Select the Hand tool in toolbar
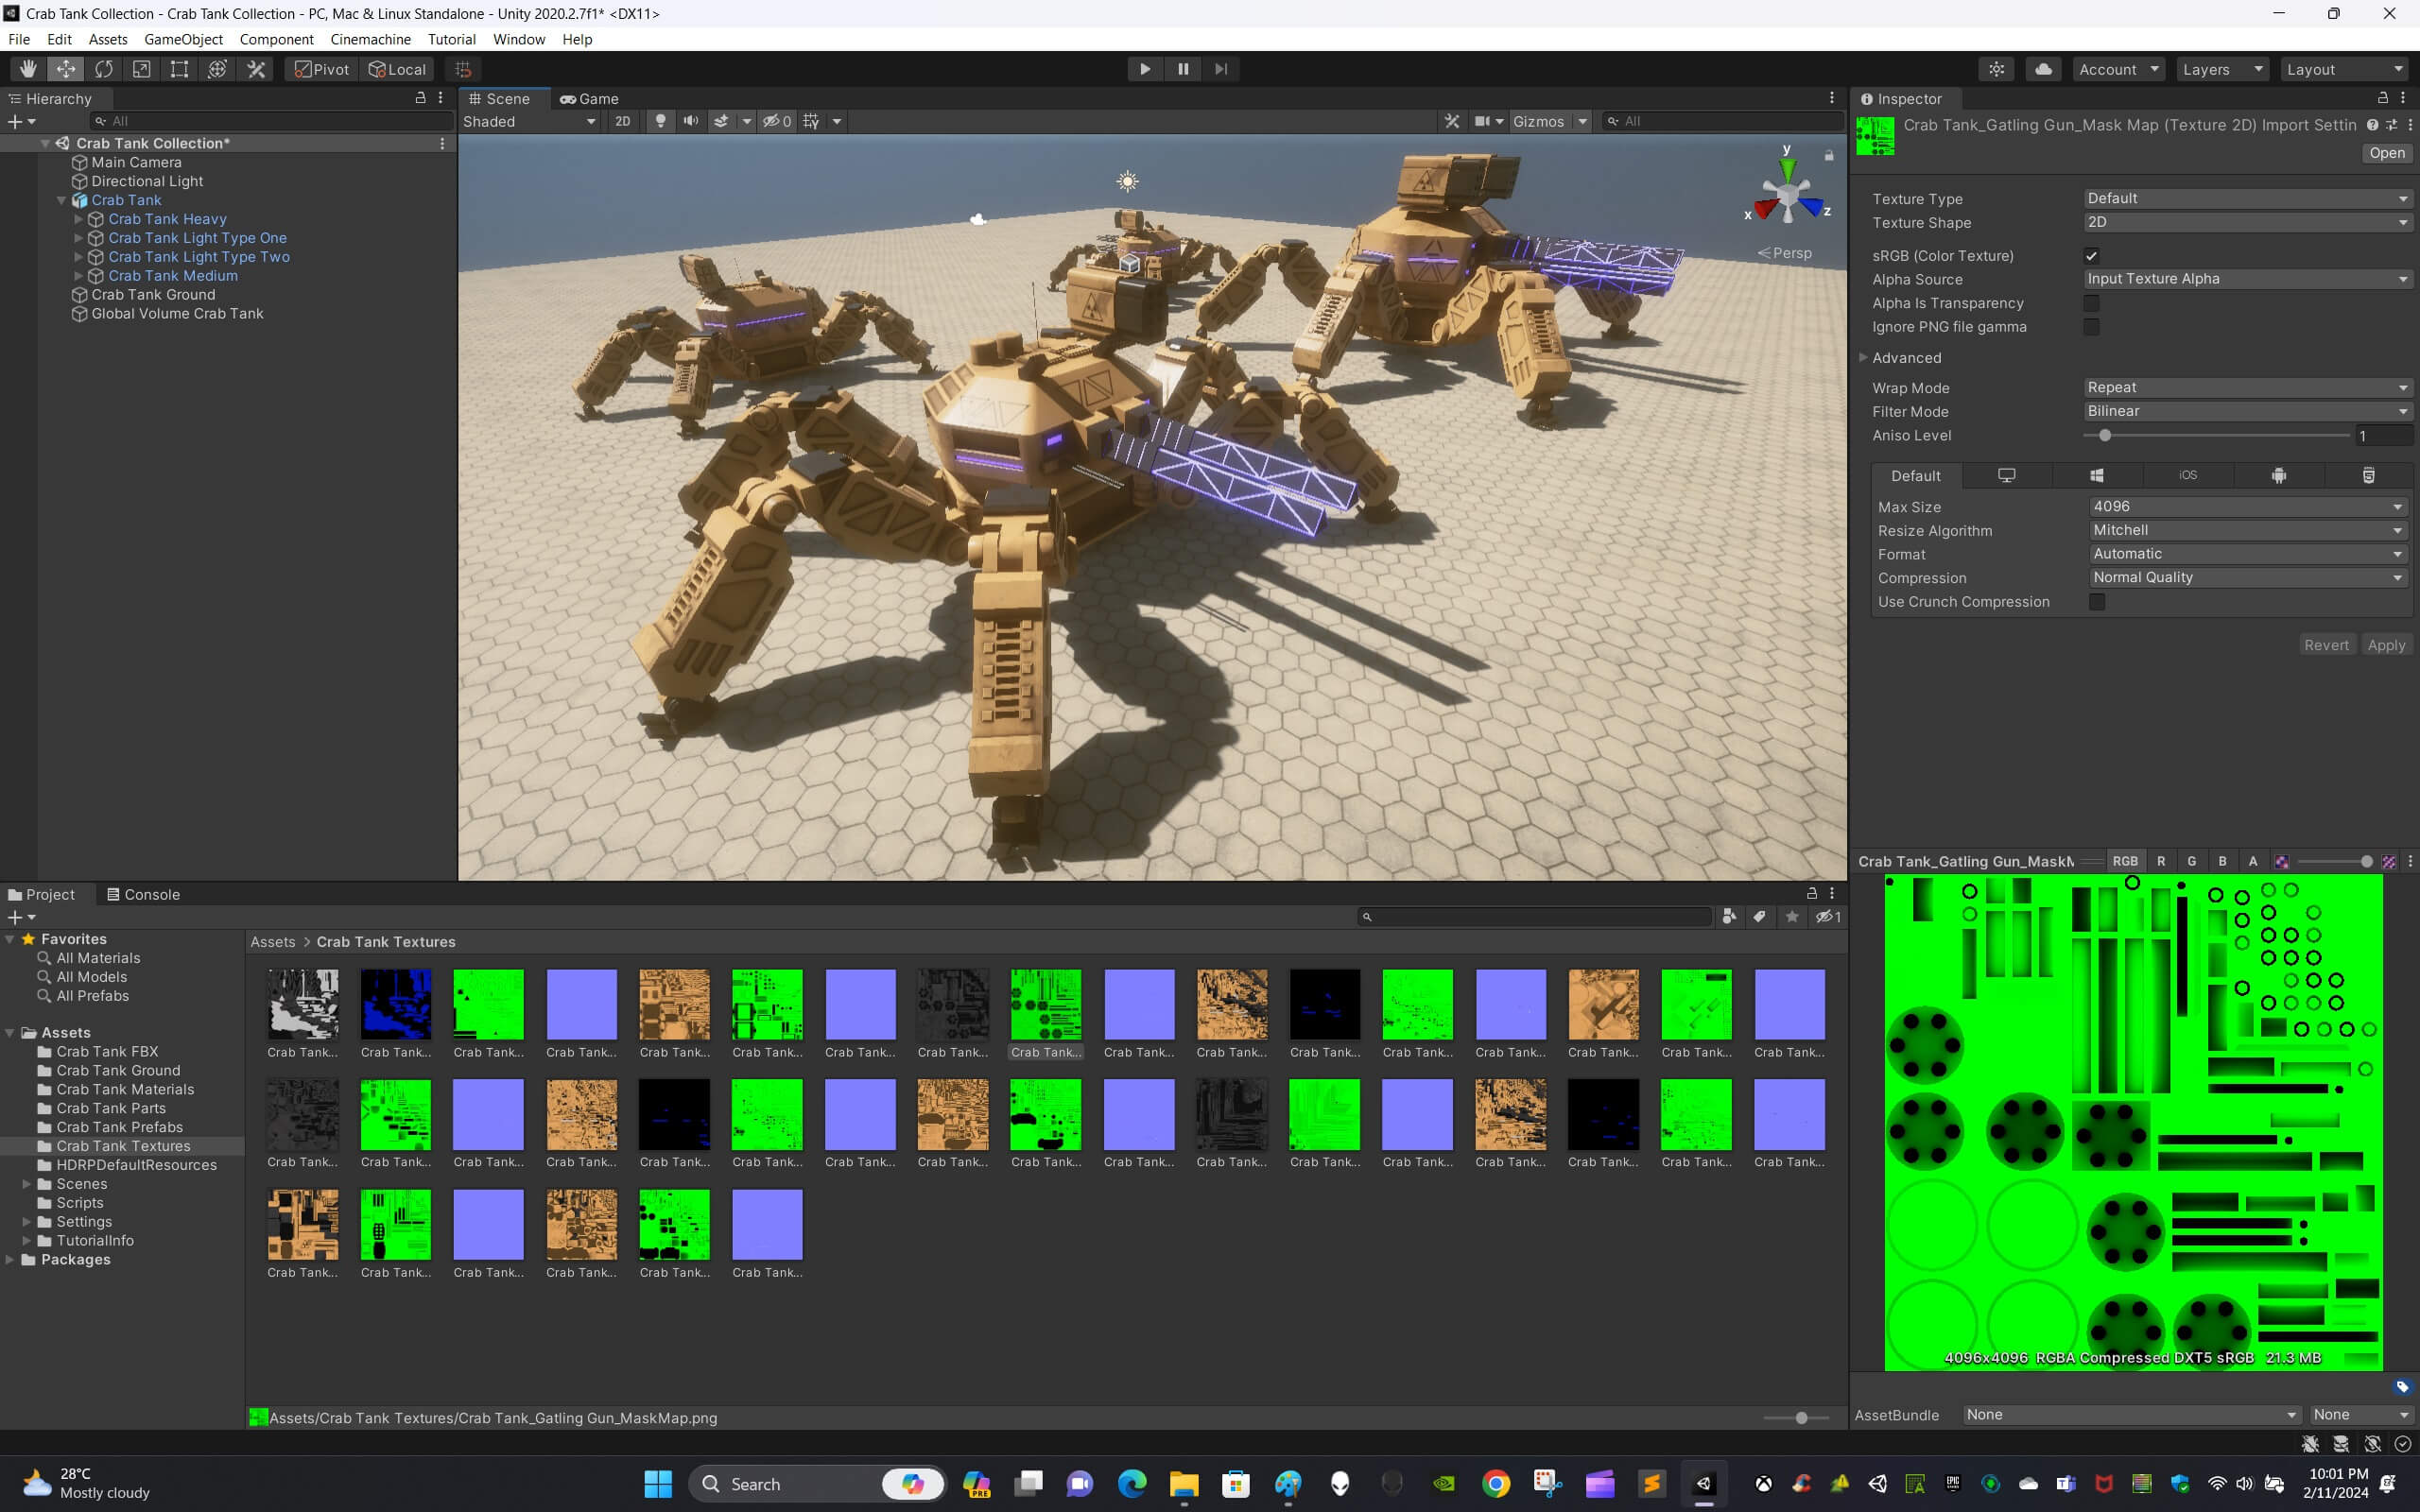Image resolution: width=2420 pixels, height=1512 pixels. (28, 69)
